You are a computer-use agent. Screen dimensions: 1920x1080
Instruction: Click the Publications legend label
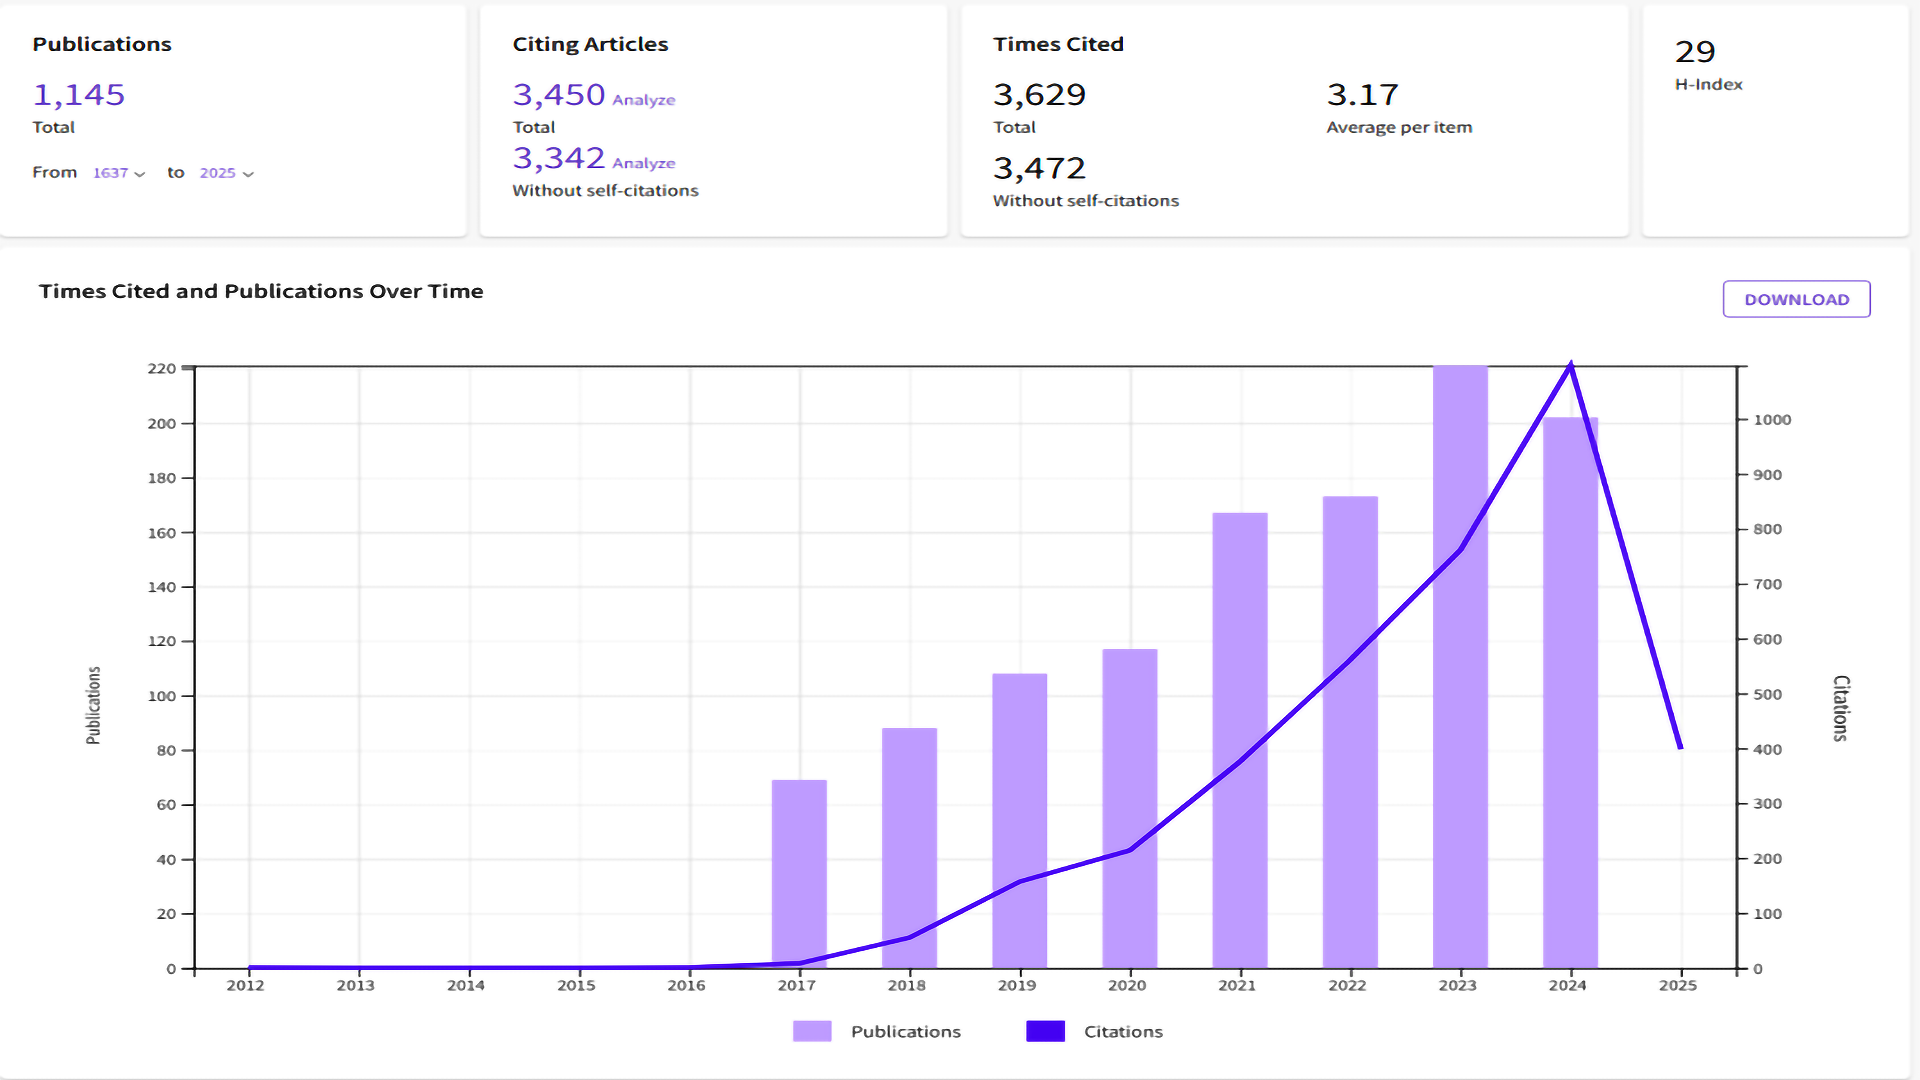tap(905, 1031)
